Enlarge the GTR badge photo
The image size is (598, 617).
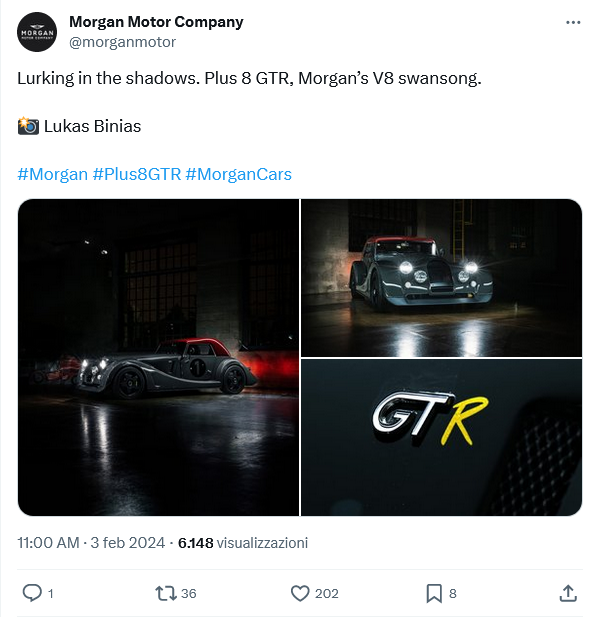click(441, 437)
